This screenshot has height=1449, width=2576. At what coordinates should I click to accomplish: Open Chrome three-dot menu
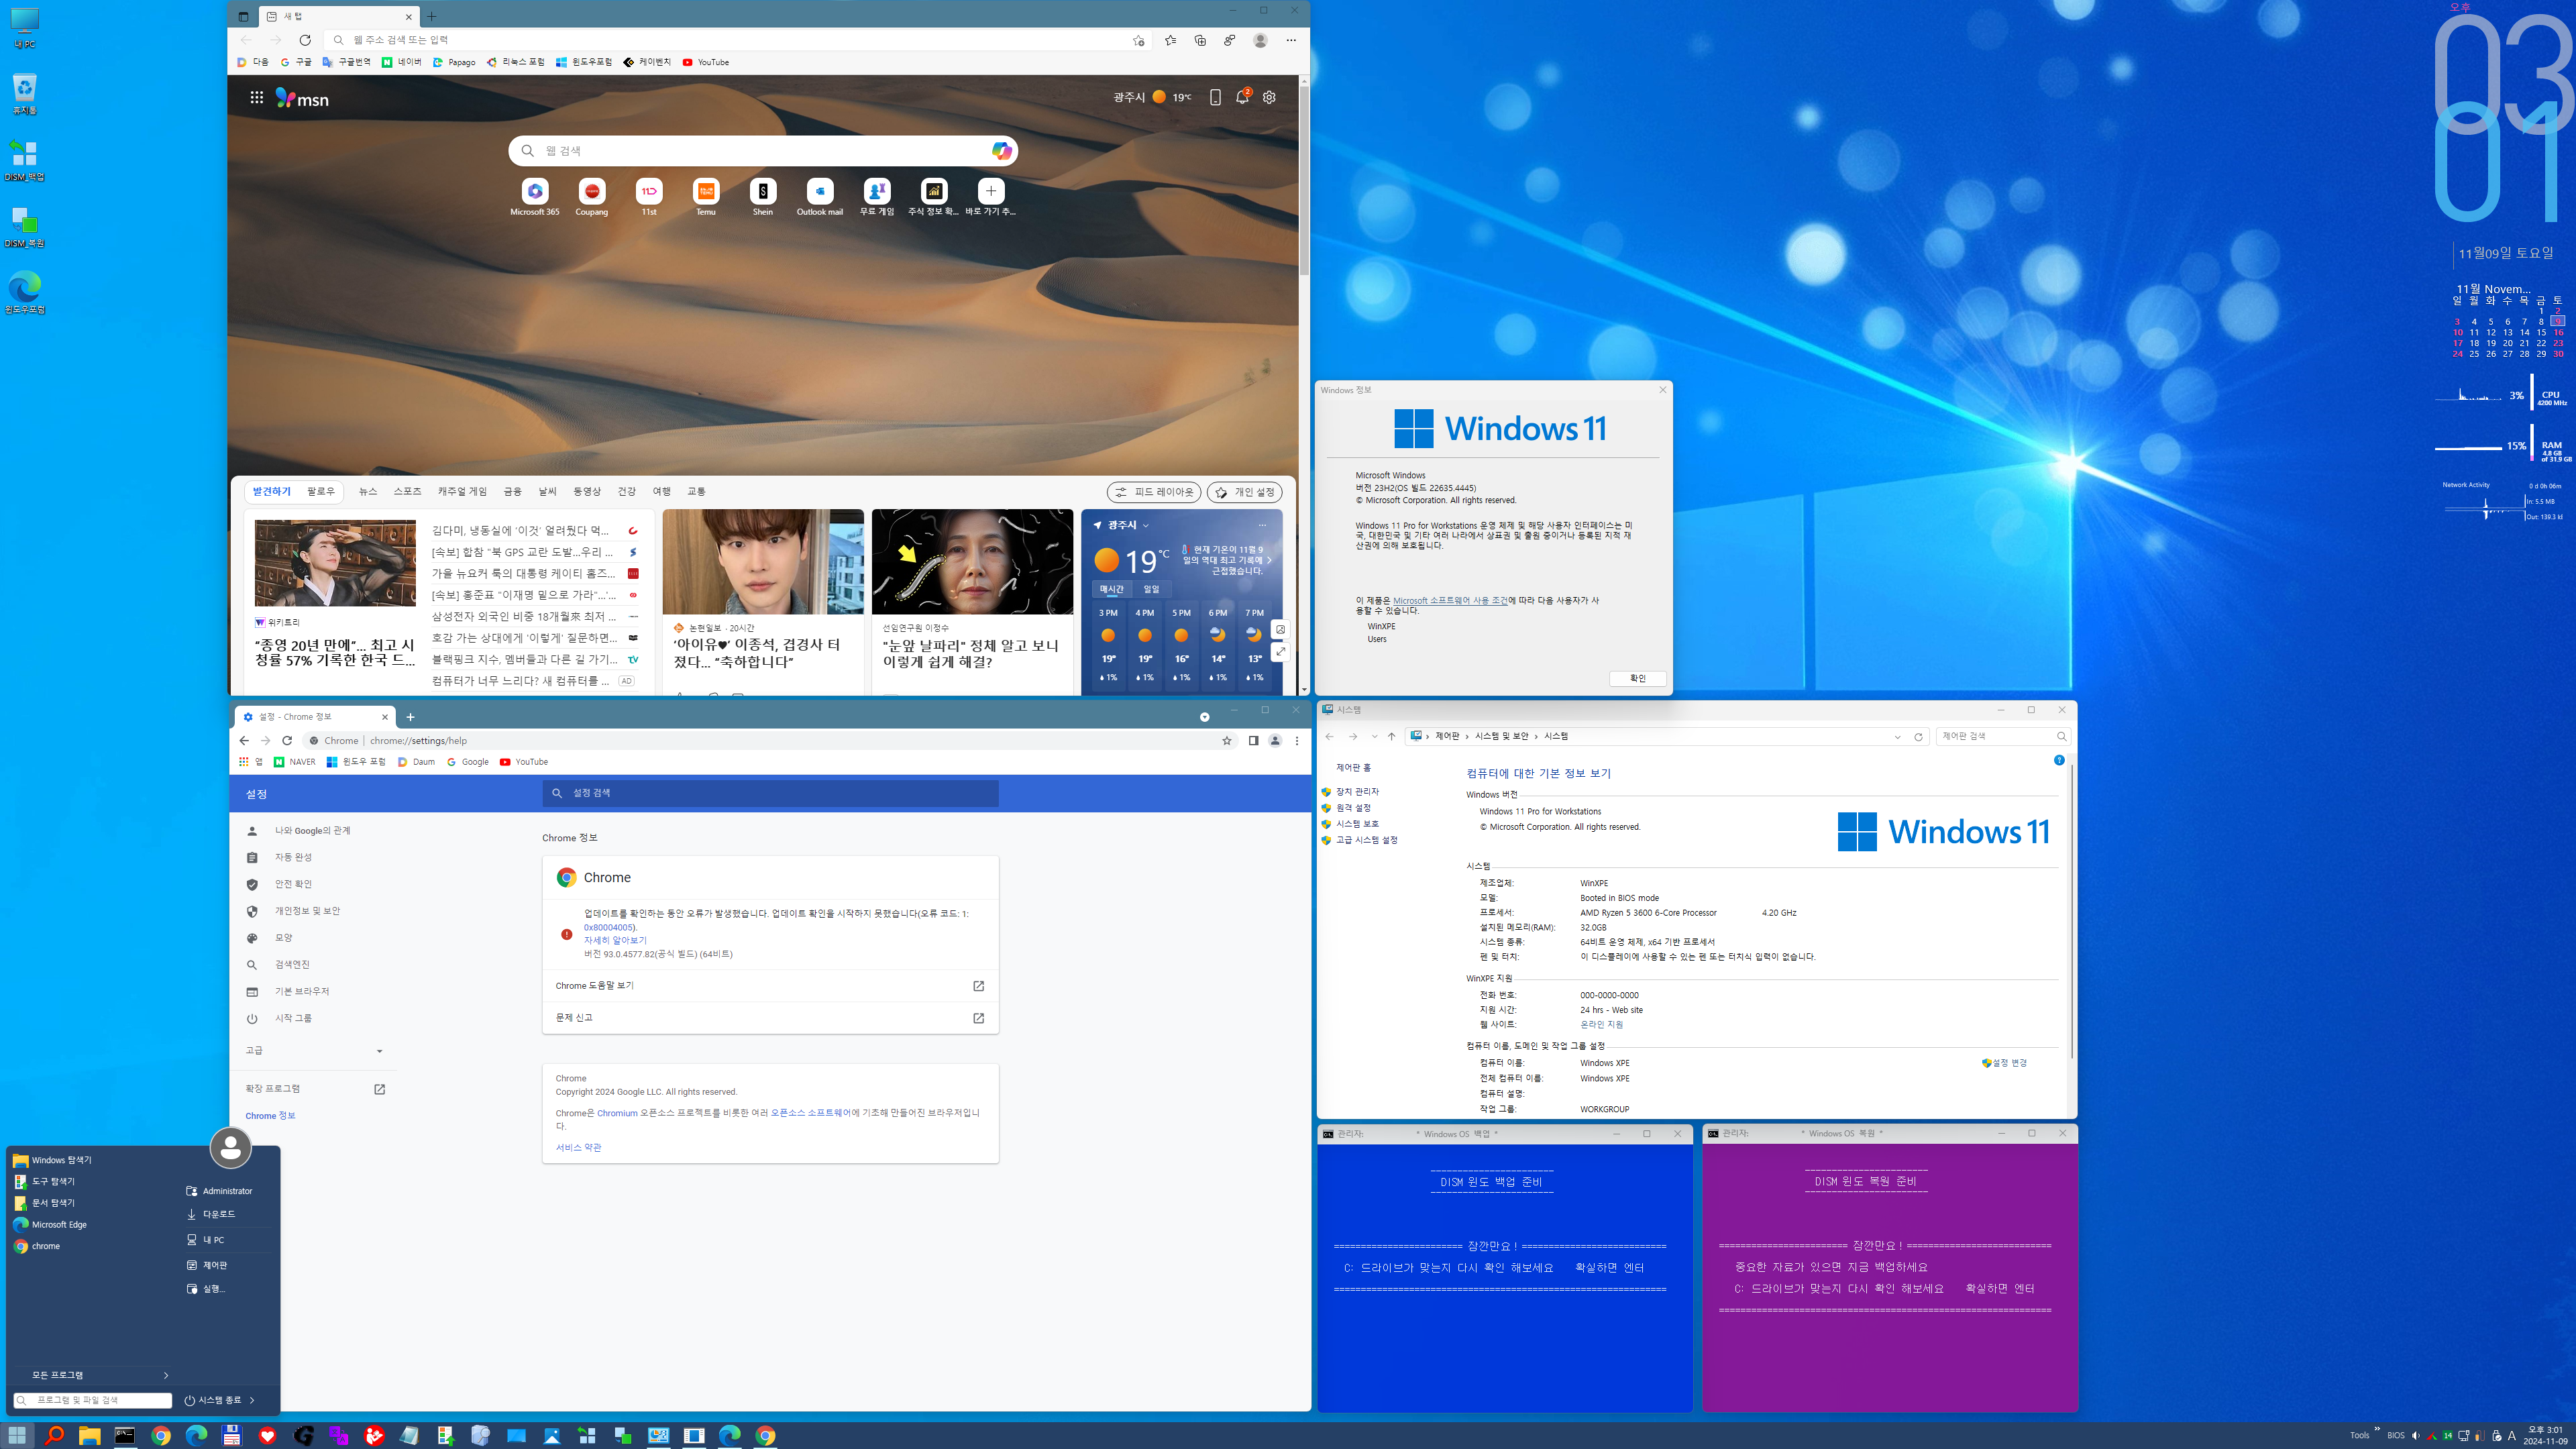[1297, 741]
